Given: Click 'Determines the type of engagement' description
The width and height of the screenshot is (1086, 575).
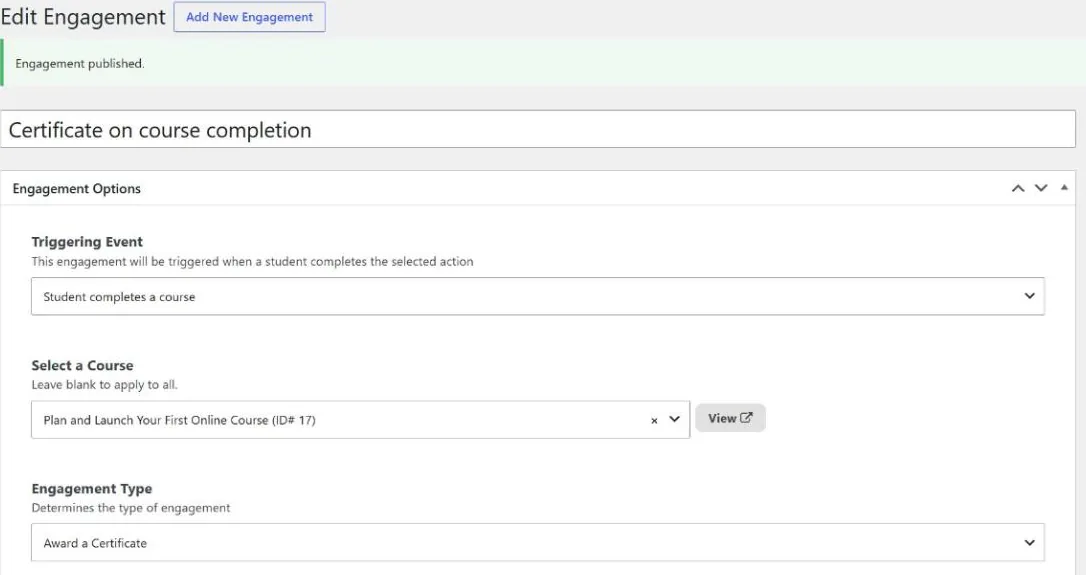Looking at the screenshot, I should [x=131, y=508].
